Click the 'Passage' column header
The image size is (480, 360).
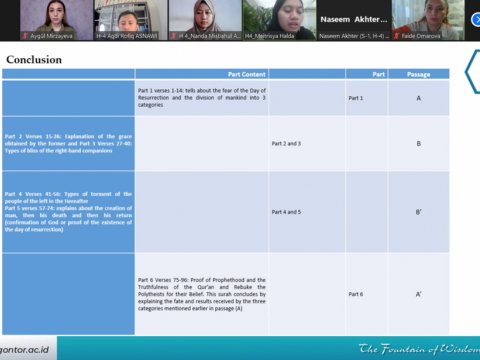419,74
